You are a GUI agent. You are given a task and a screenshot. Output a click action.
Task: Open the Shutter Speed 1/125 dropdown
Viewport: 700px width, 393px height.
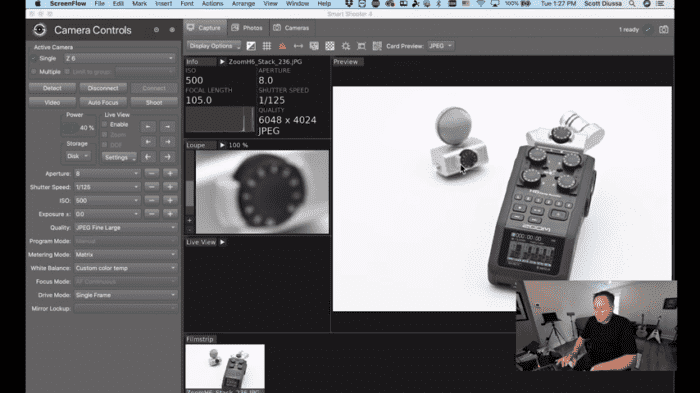click(107, 187)
